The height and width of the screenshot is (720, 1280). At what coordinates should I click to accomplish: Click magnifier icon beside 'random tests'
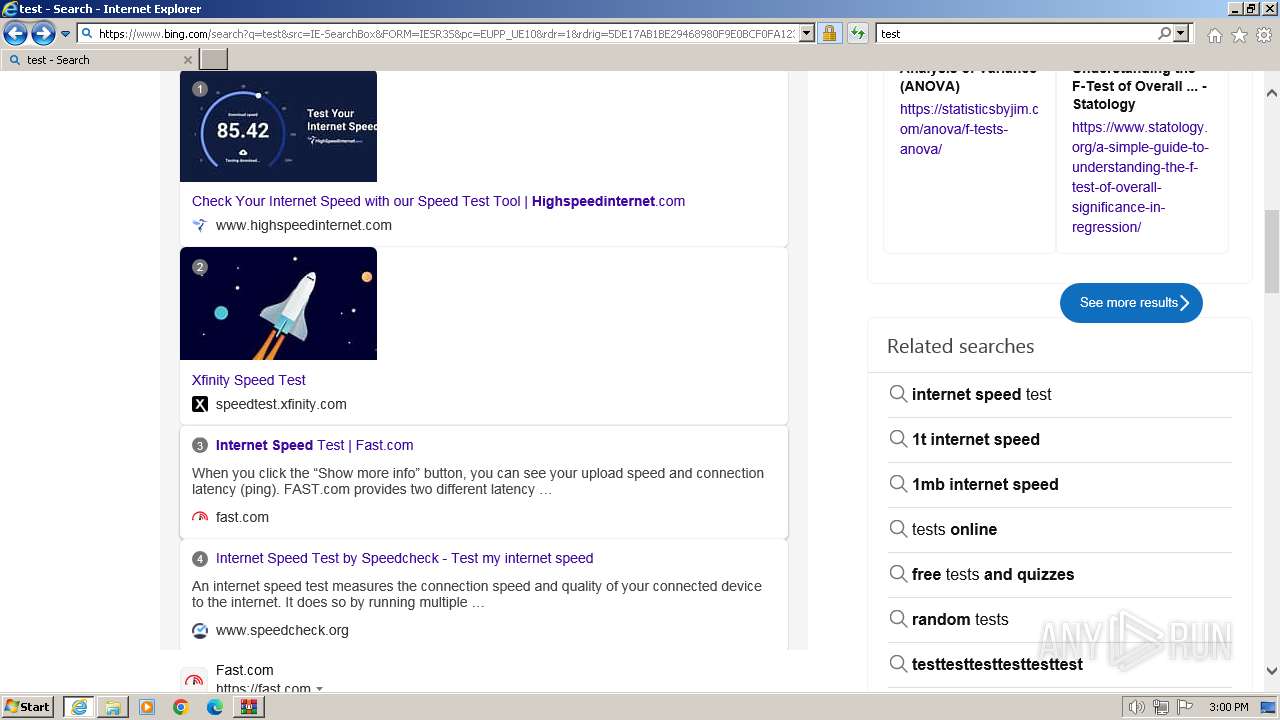[898, 618]
